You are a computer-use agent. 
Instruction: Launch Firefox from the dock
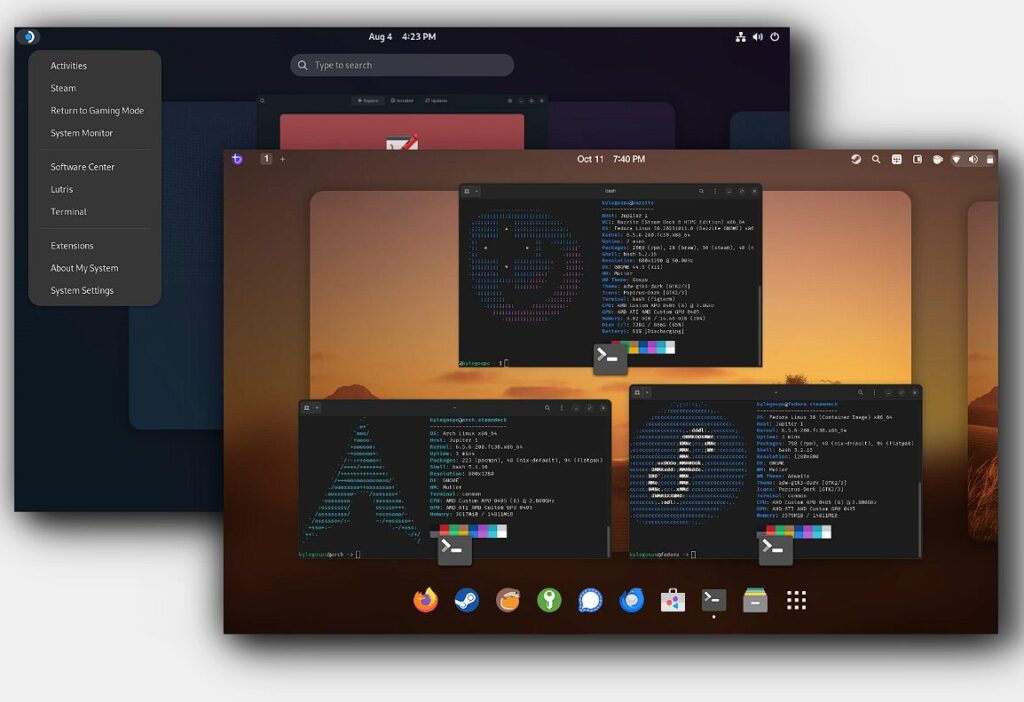pos(426,600)
